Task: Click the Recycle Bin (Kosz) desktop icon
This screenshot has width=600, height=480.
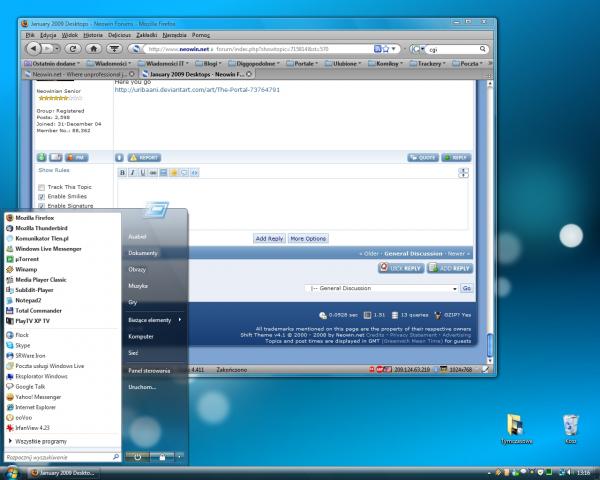Action: (x=571, y=427)
